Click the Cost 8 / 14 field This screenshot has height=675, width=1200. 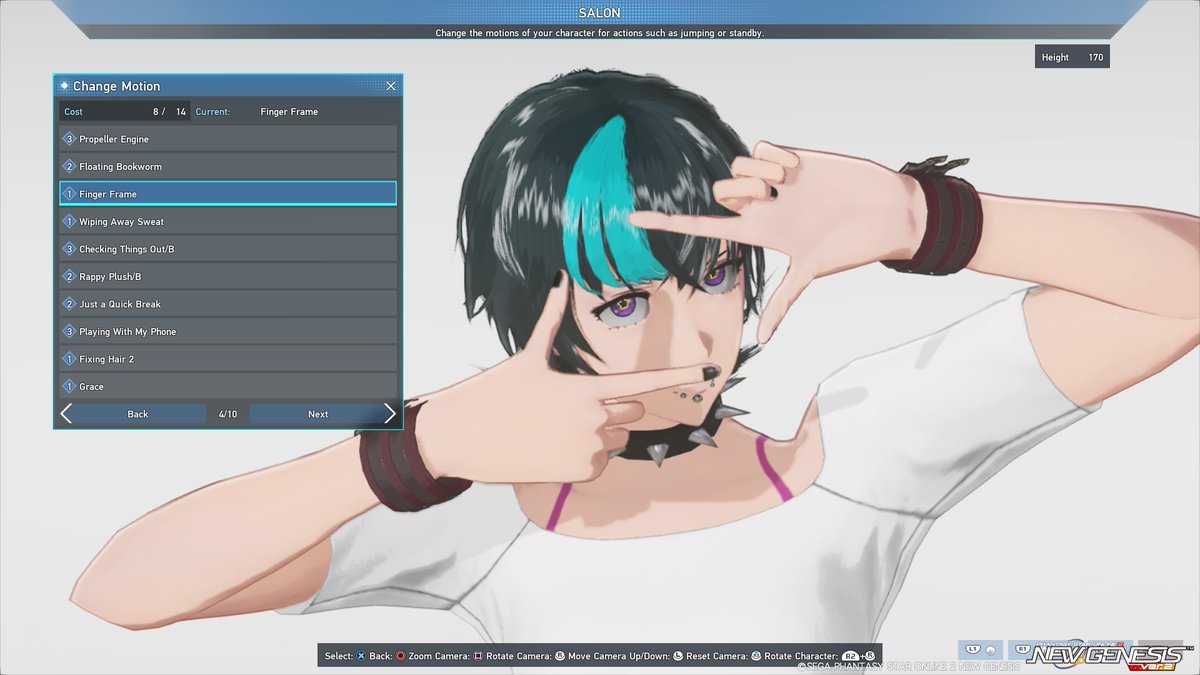(125, 112)
